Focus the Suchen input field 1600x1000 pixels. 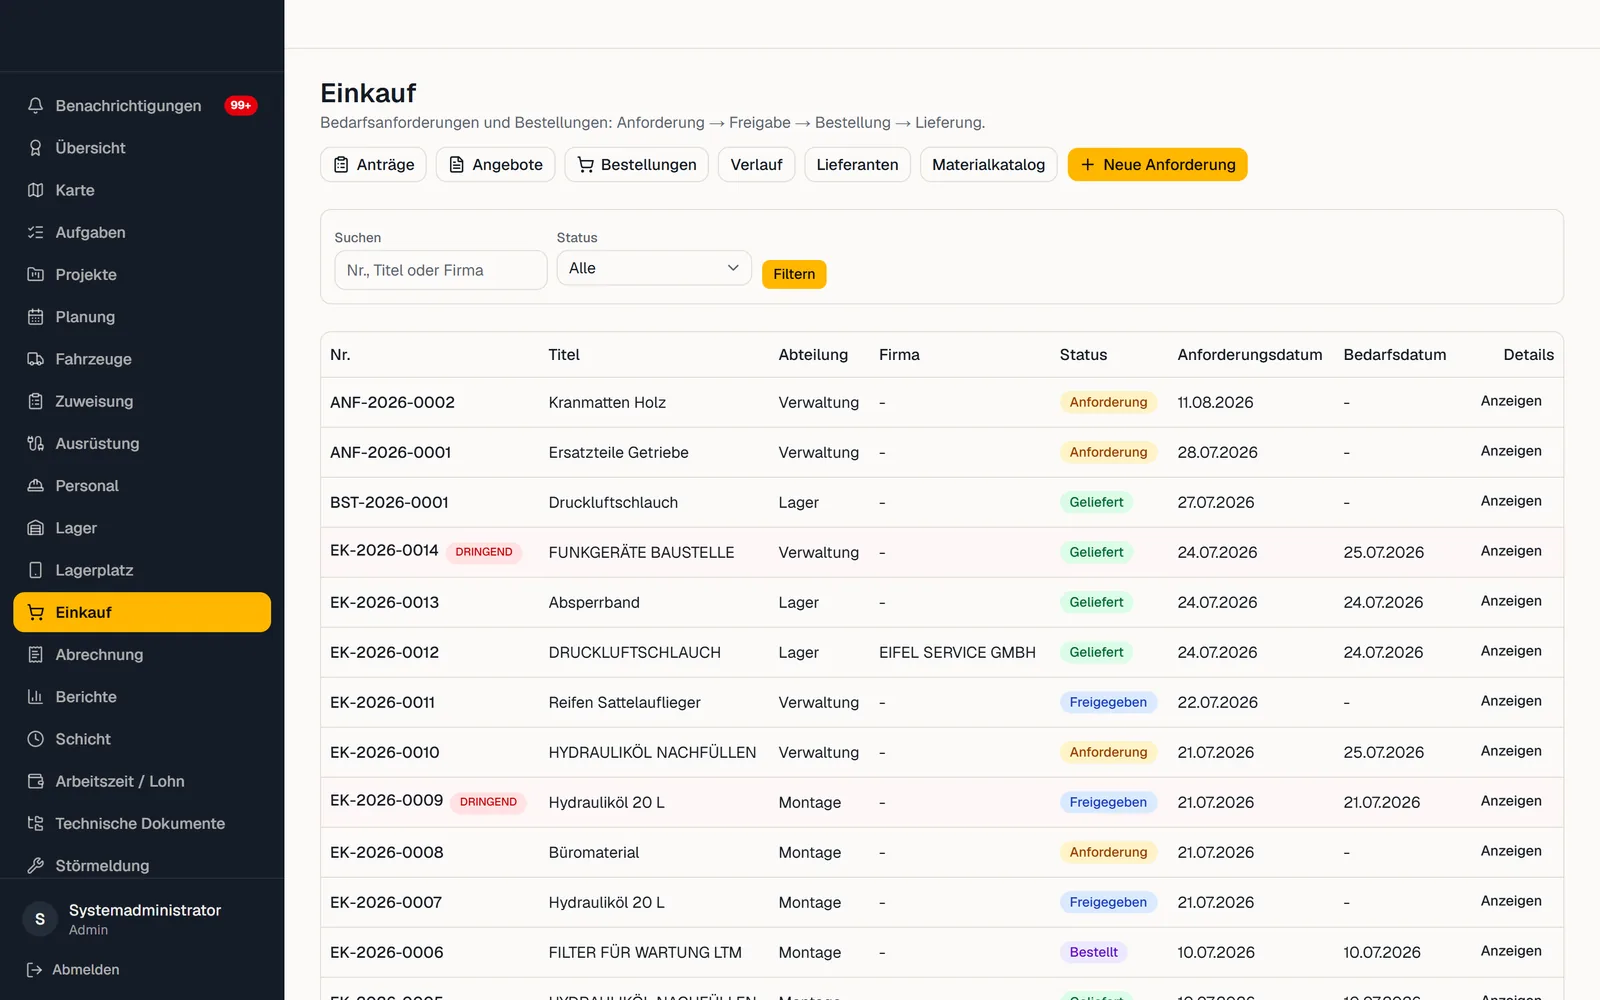click(441, 270)
